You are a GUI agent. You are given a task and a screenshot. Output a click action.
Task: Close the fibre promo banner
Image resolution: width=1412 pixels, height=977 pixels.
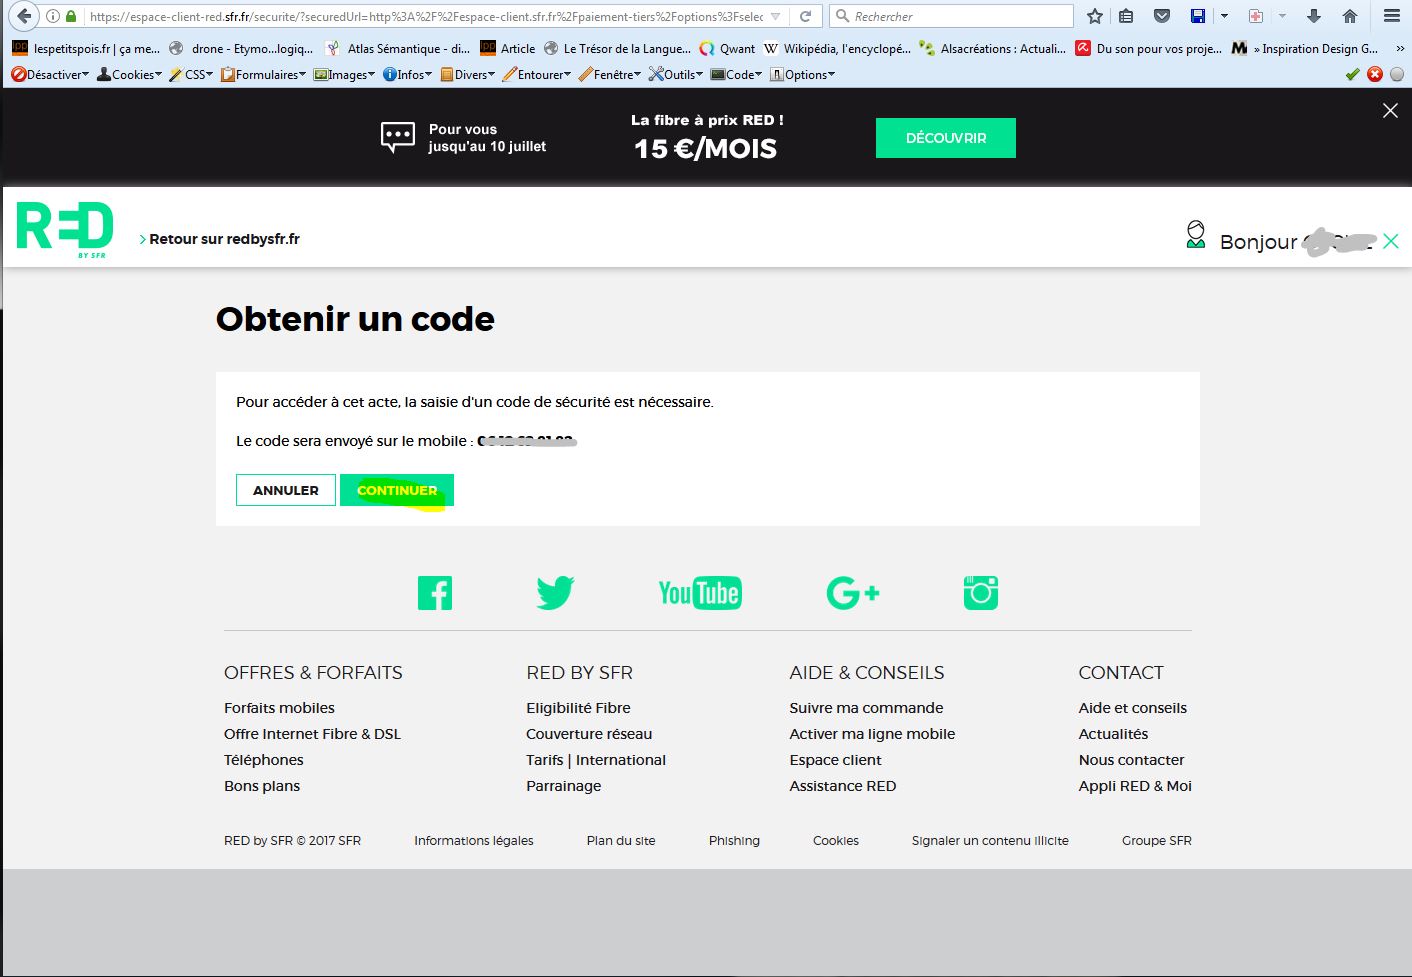(x=1390, y=111)
